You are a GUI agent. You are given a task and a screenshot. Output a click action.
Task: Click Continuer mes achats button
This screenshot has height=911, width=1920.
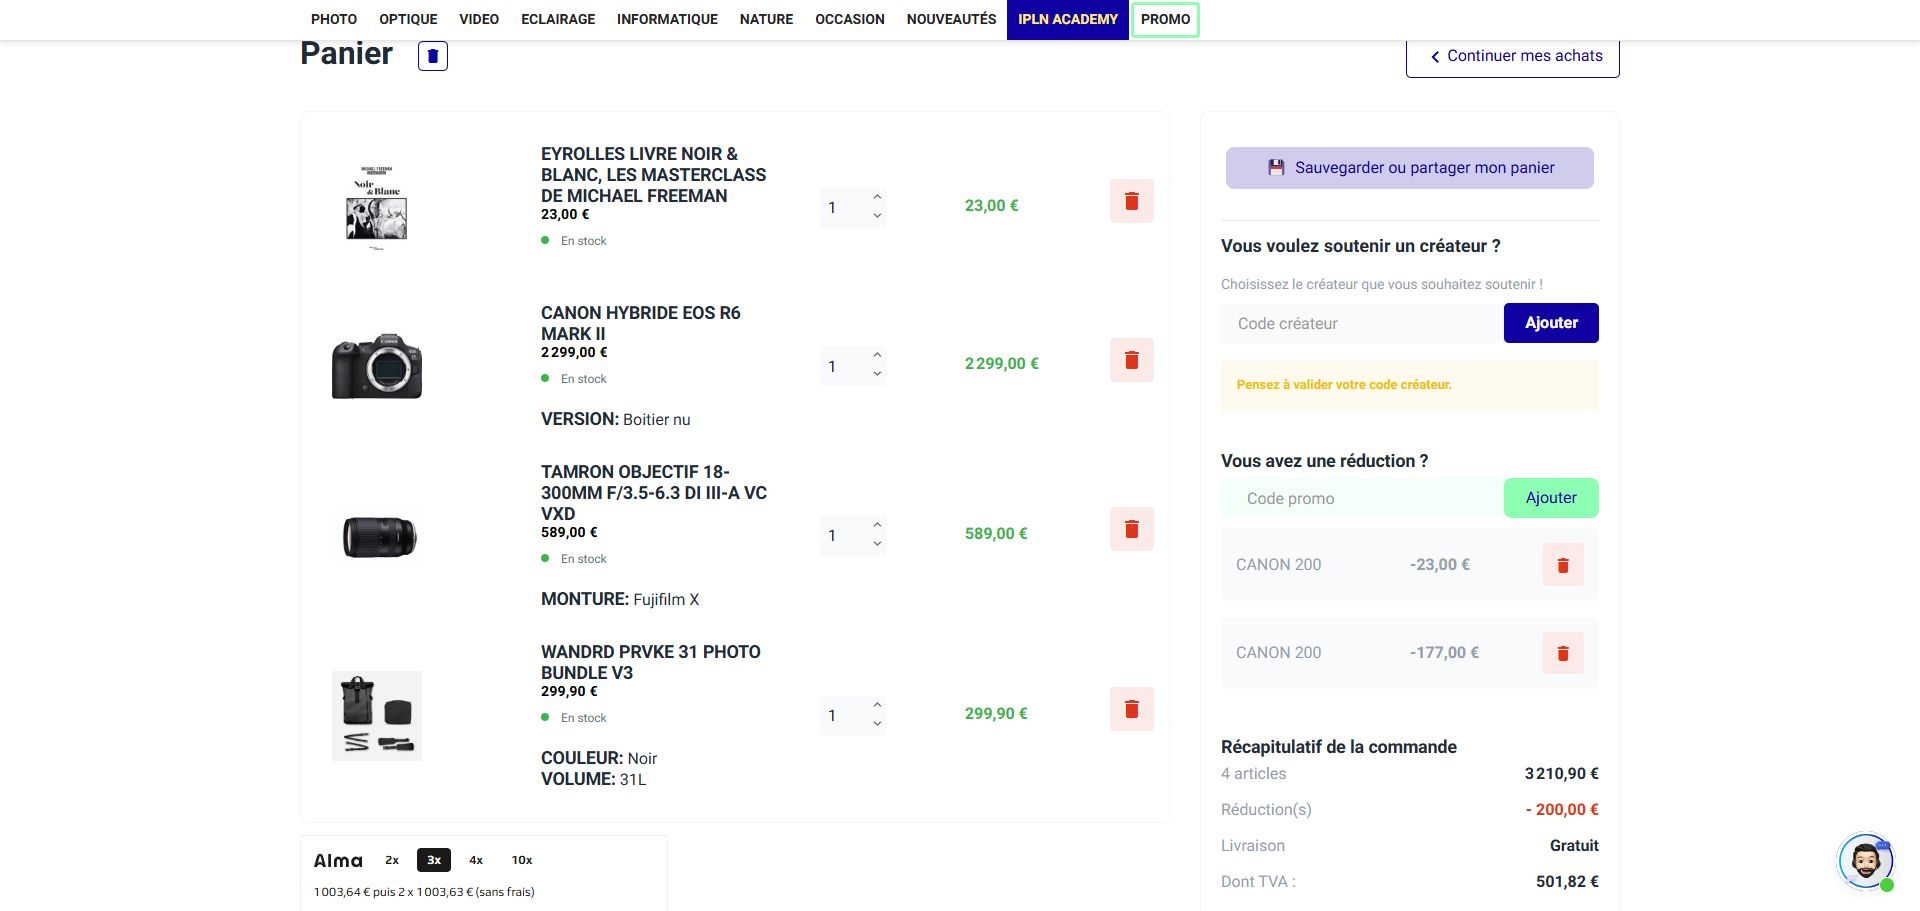pyautogui.click(x=1512, y=56)
